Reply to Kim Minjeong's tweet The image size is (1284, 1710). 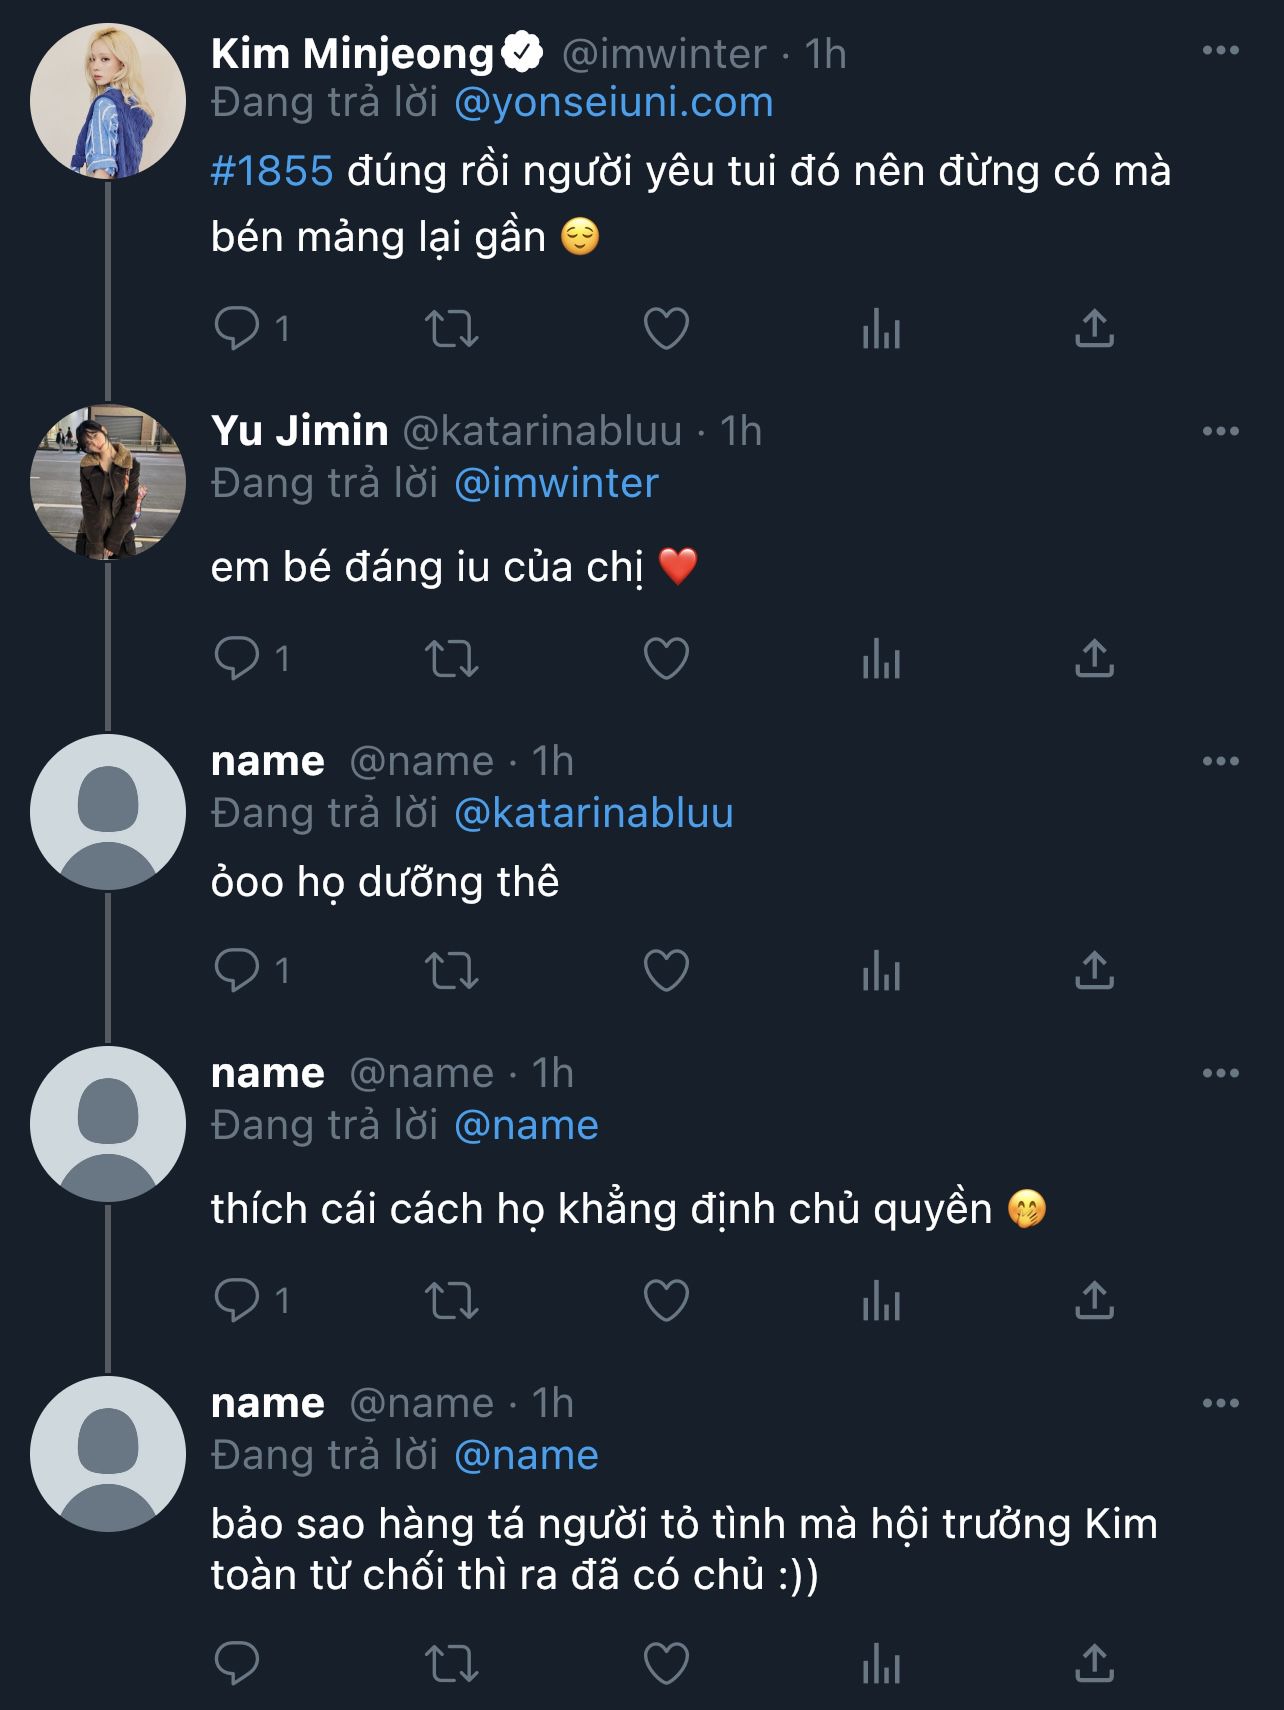point(237,328)
